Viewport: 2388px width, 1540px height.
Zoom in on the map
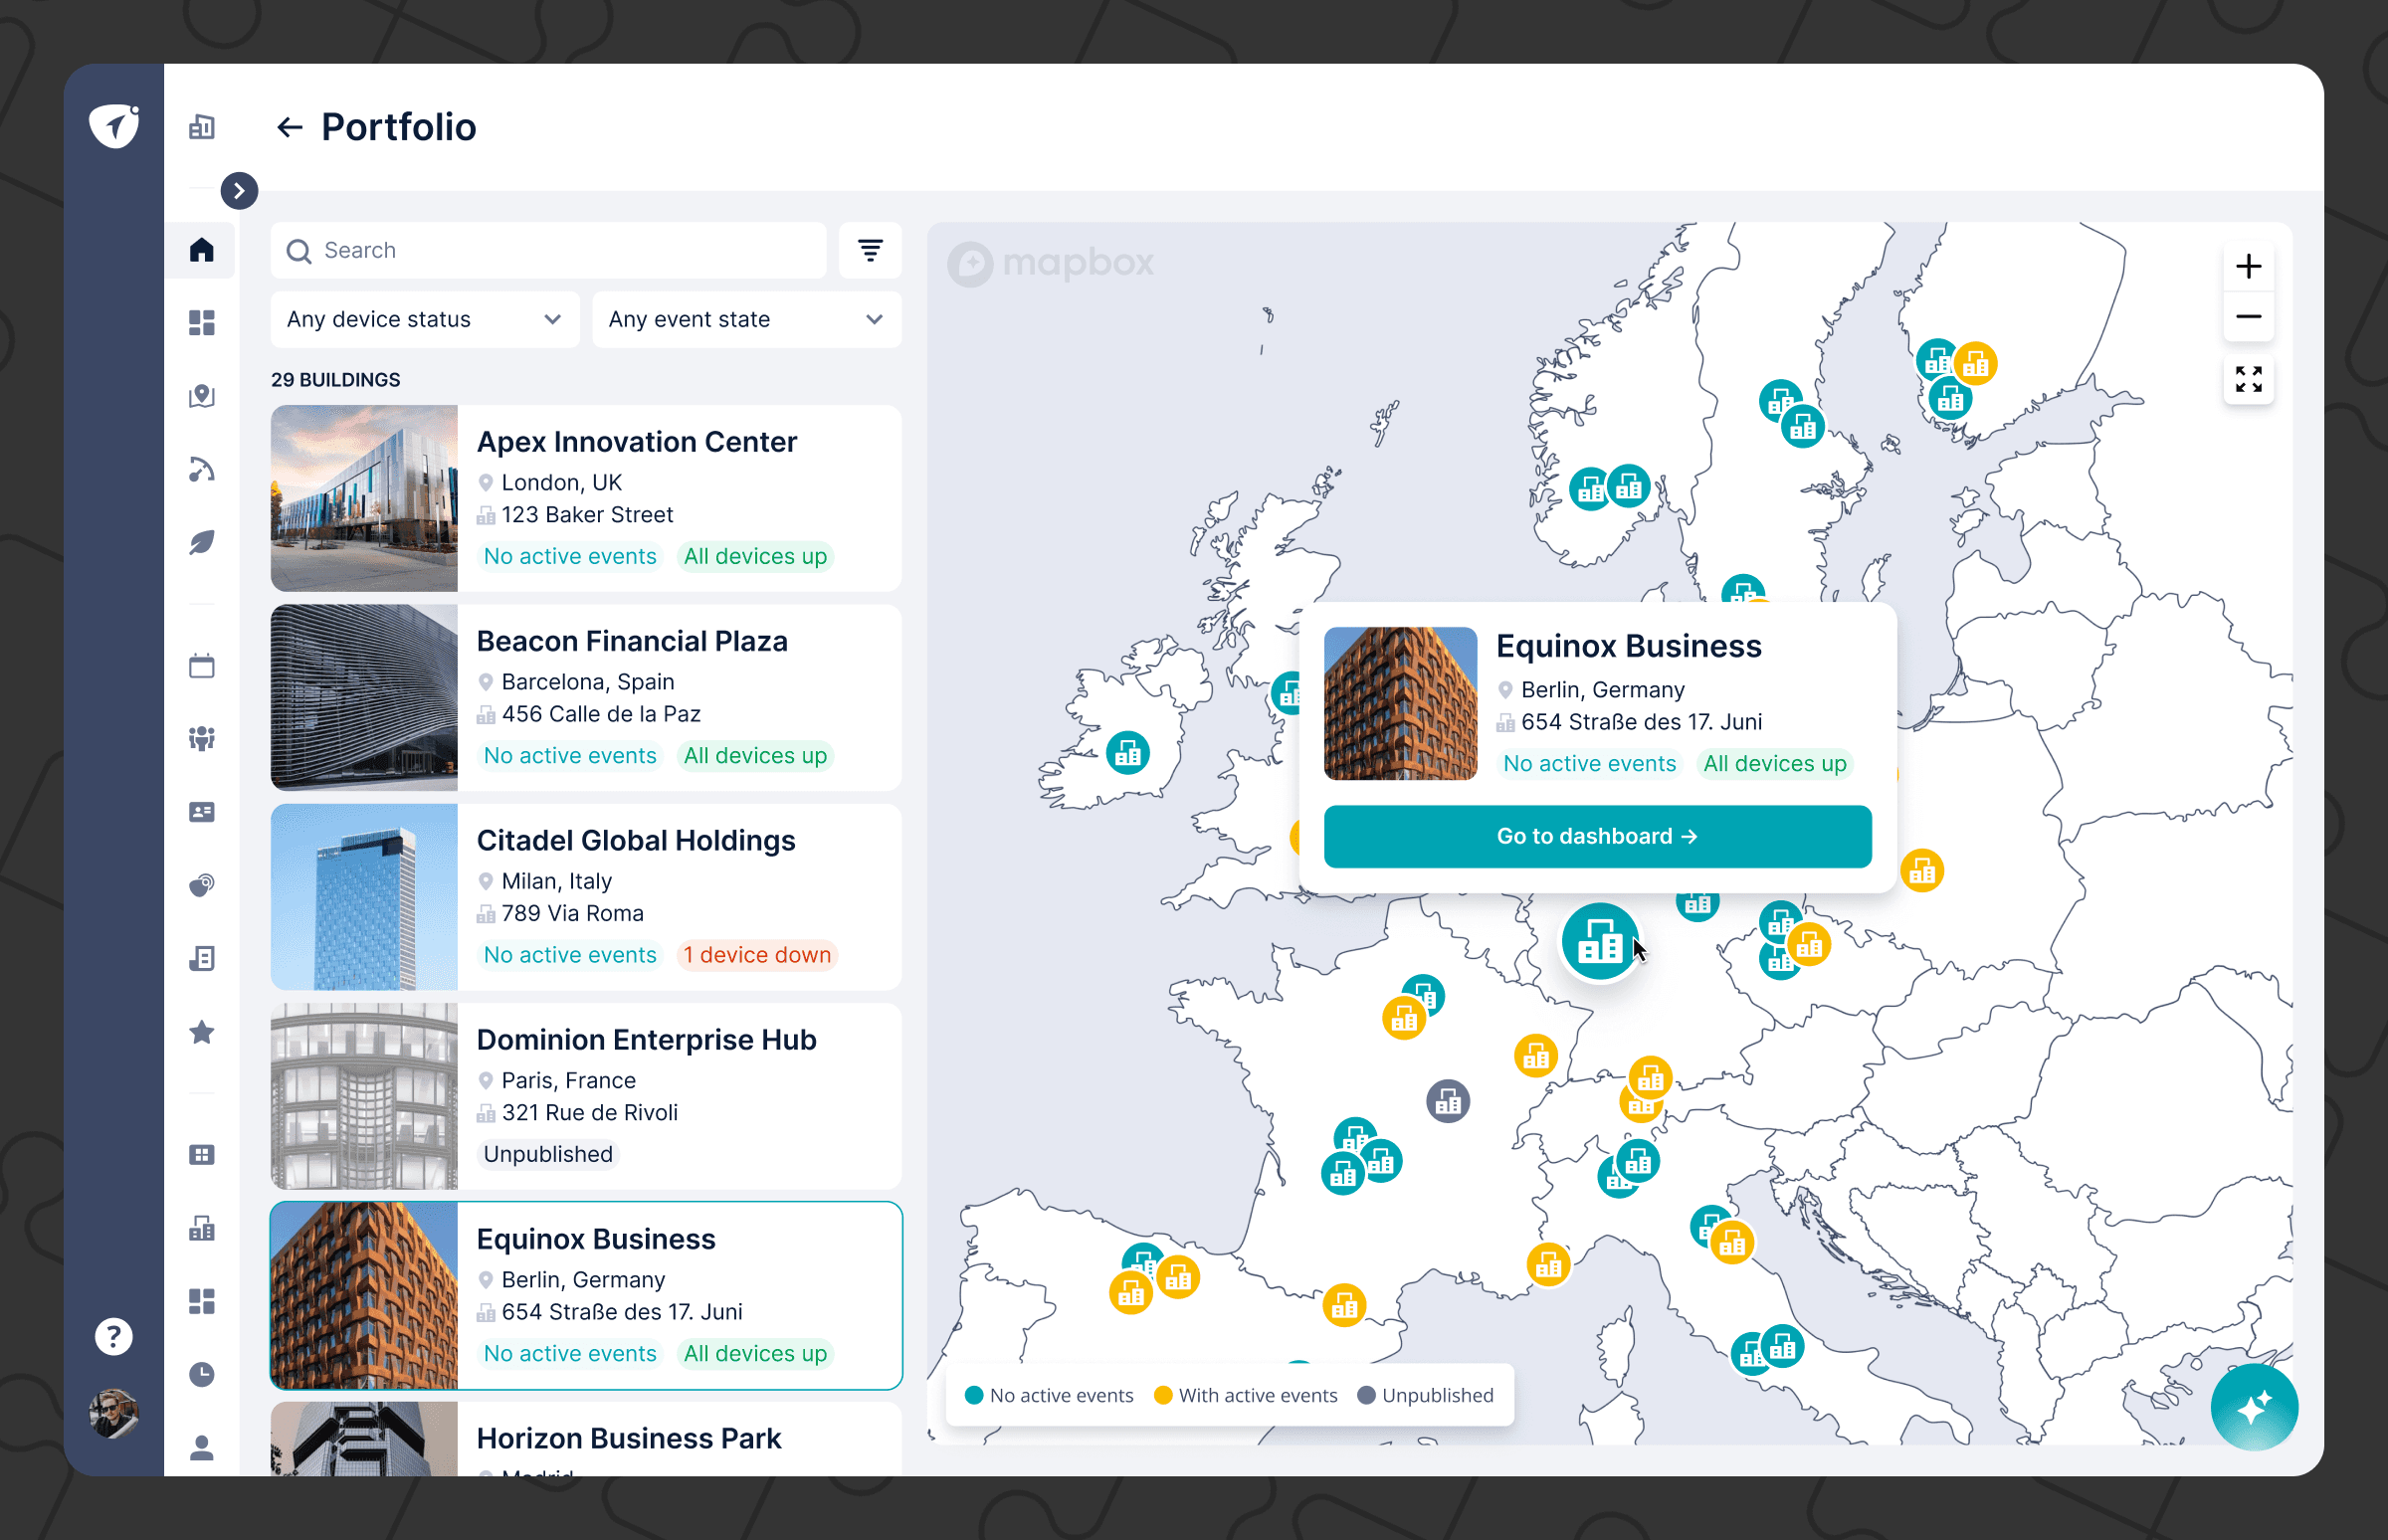[2248, 266]
